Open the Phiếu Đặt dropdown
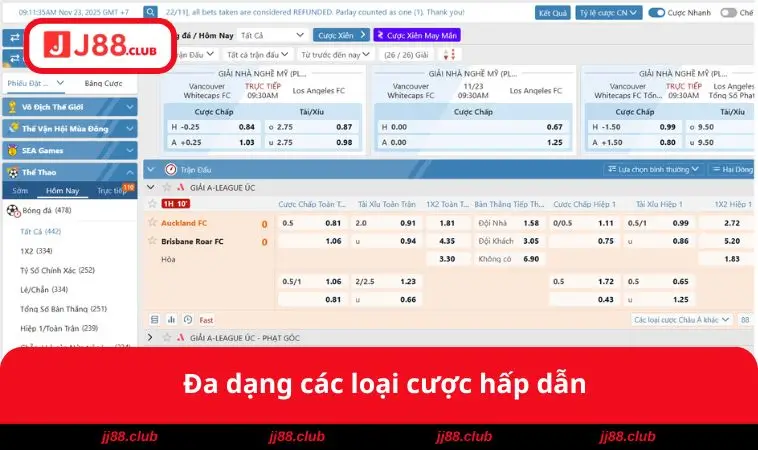The width and height of the screenshot is (758, 450). (35, 83)
